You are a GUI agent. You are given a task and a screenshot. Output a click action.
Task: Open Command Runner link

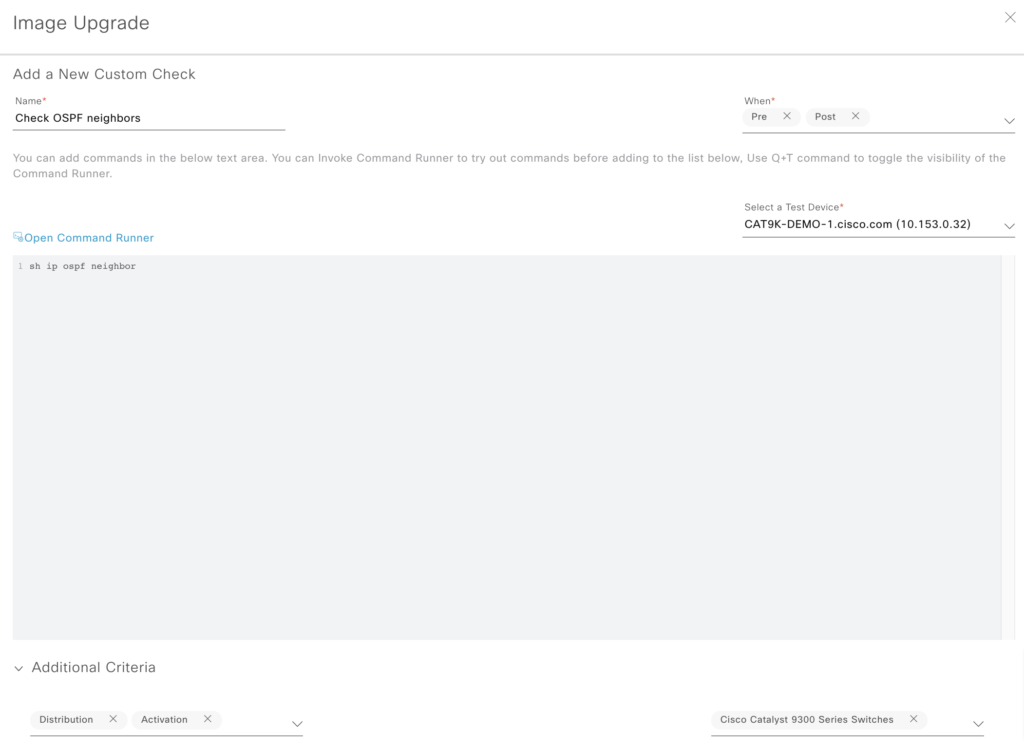pos(89,238)
